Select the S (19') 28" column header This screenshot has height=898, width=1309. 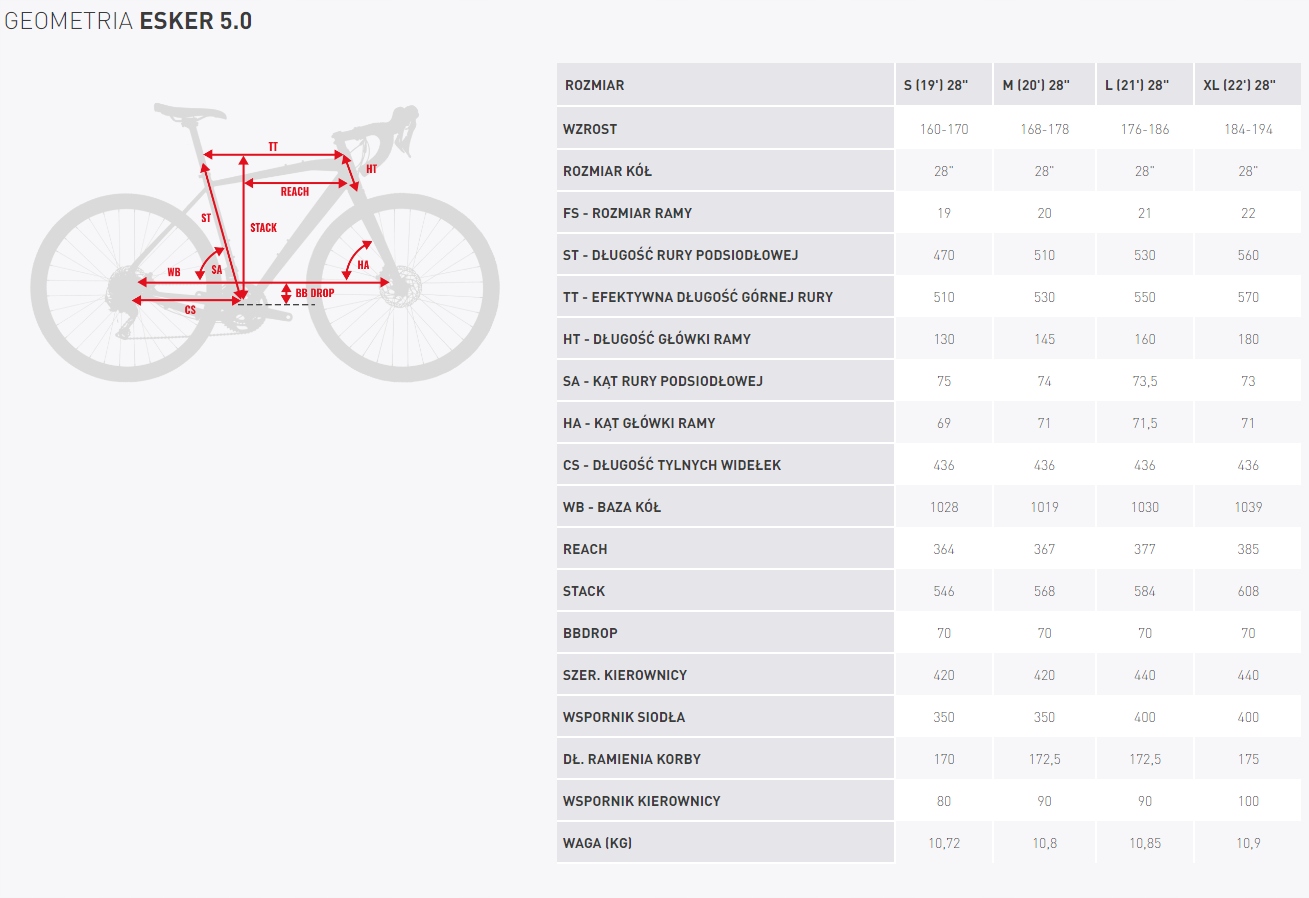[x=936, y=85]
